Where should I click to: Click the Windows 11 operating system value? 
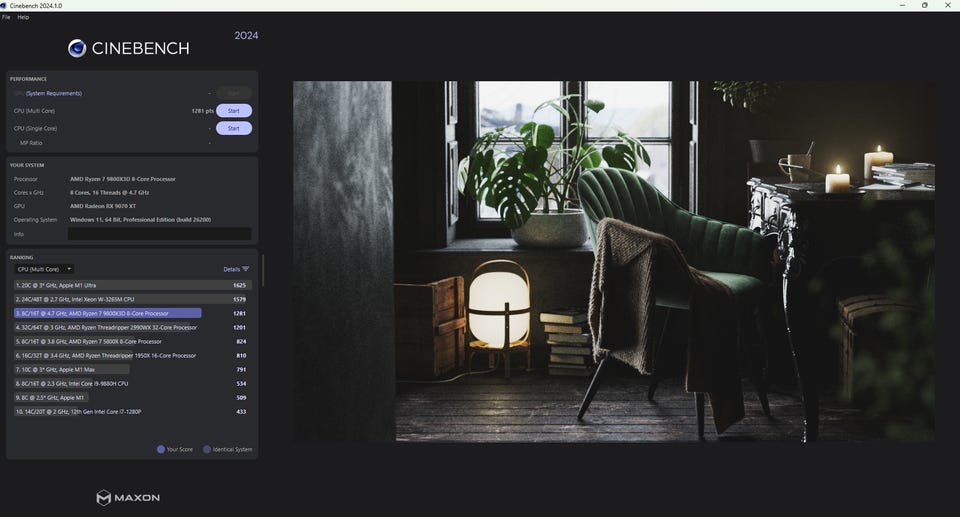point(140,219)
